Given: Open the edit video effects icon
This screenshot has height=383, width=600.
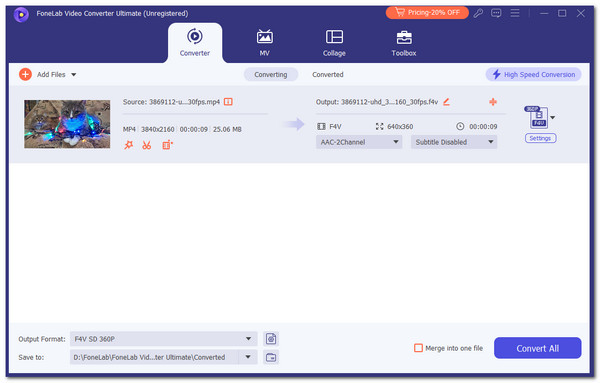Looking at the screenshot, I should (x=167, y=145).
